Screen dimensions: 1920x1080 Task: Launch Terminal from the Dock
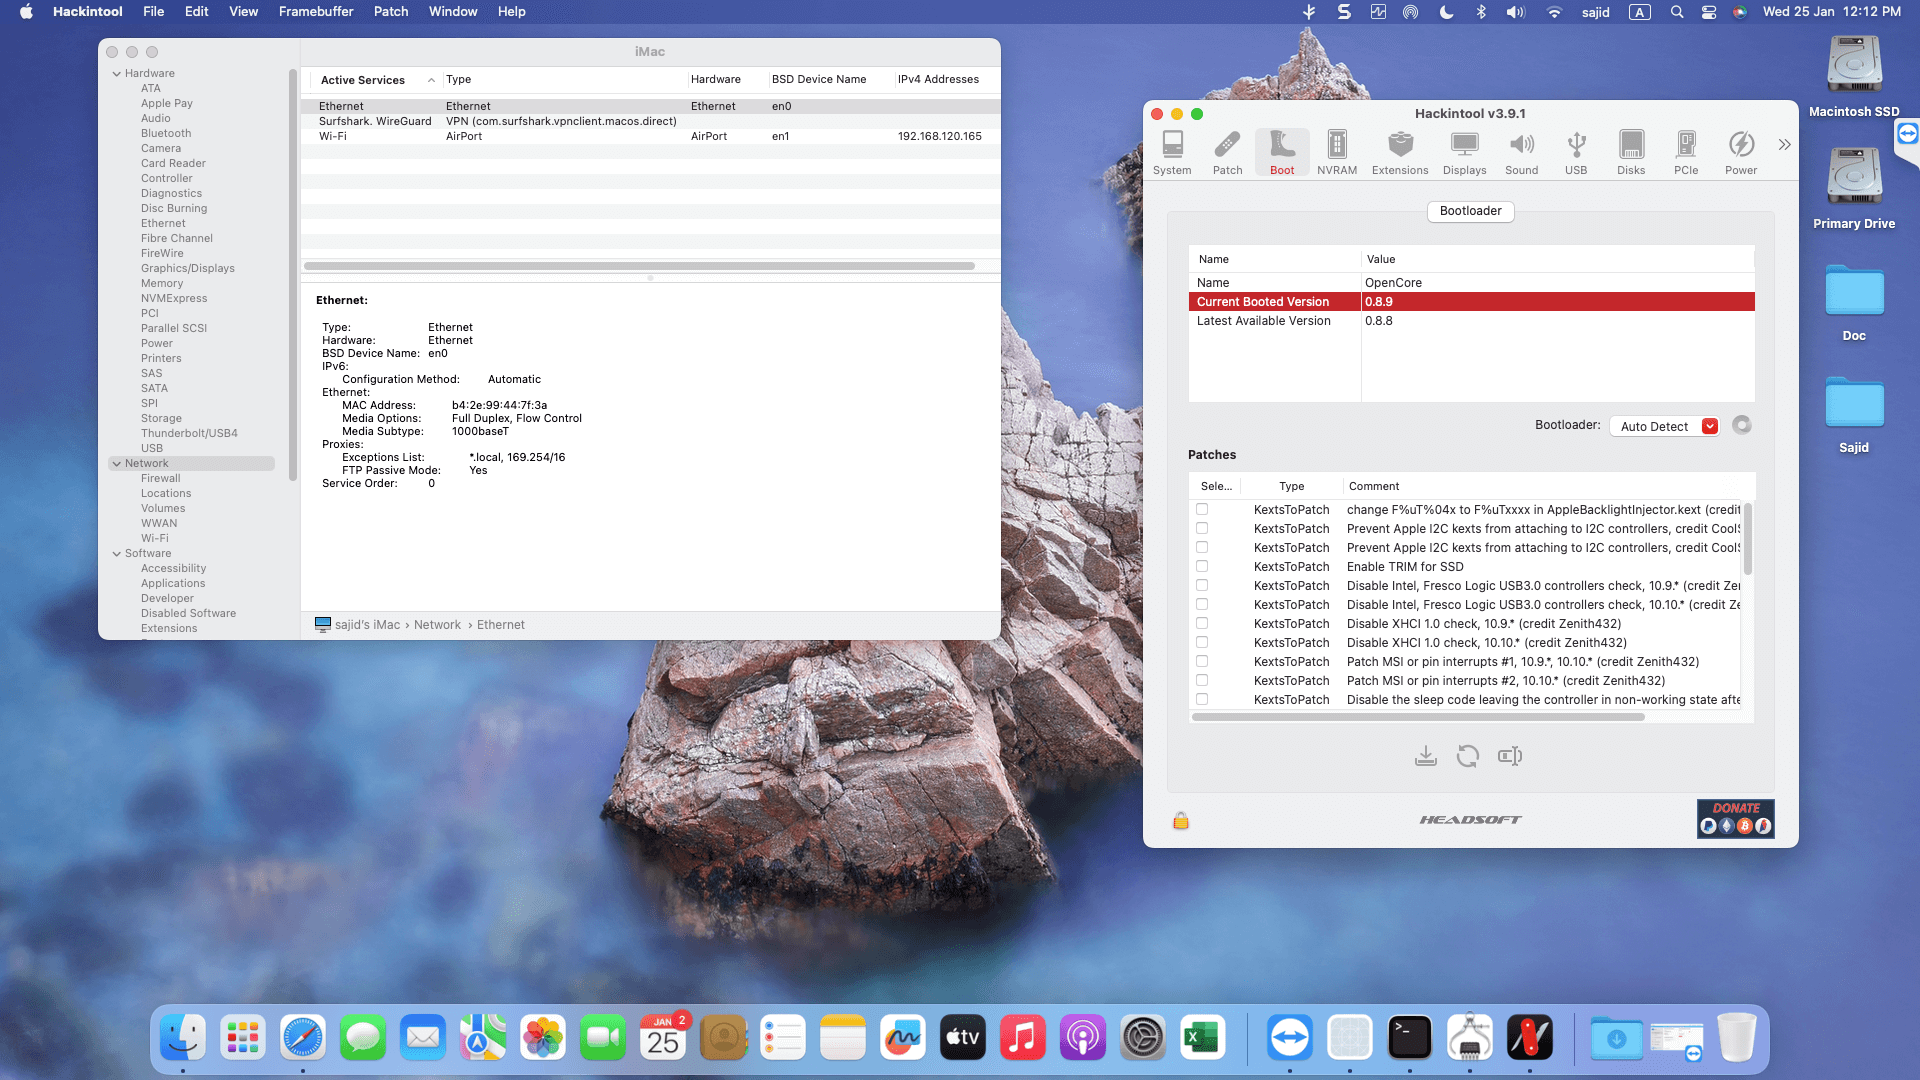[1410, 1038]
